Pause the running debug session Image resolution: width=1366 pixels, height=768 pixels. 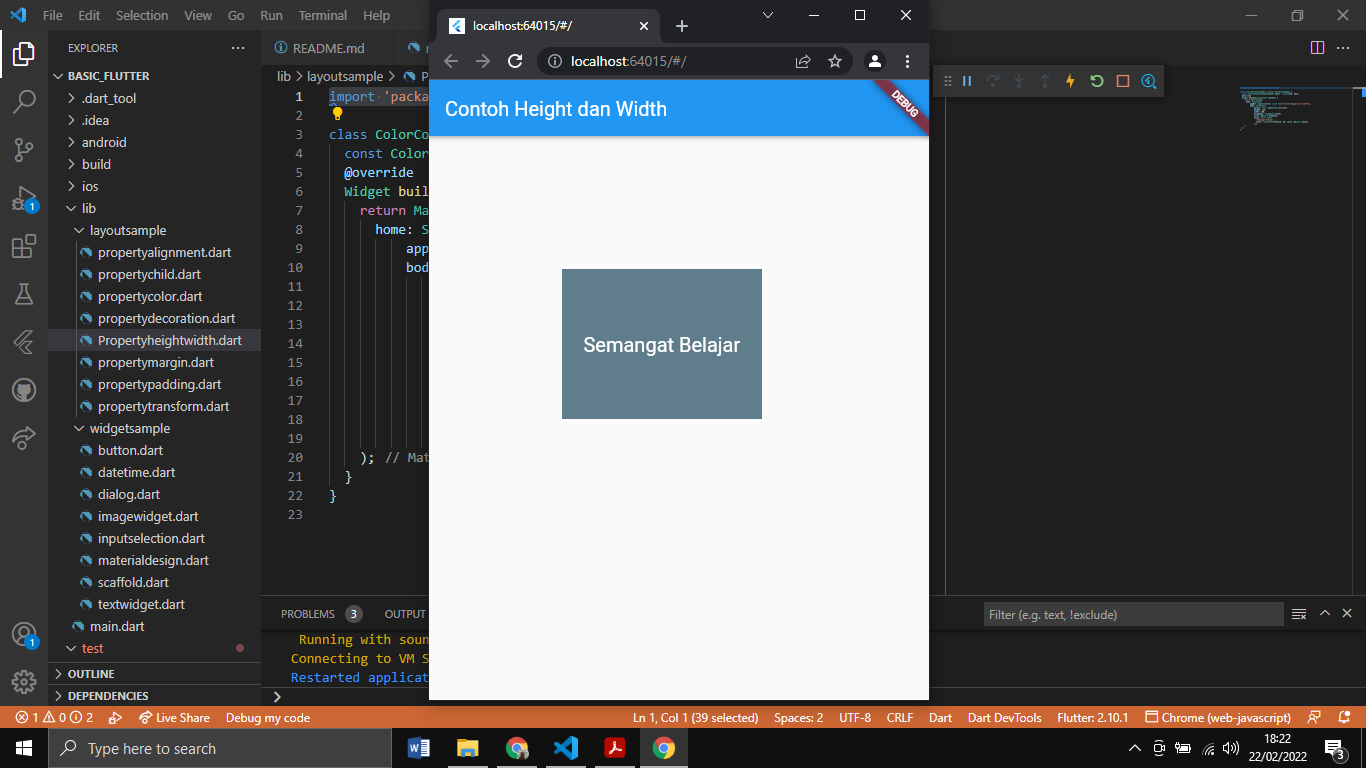[967, 81]
